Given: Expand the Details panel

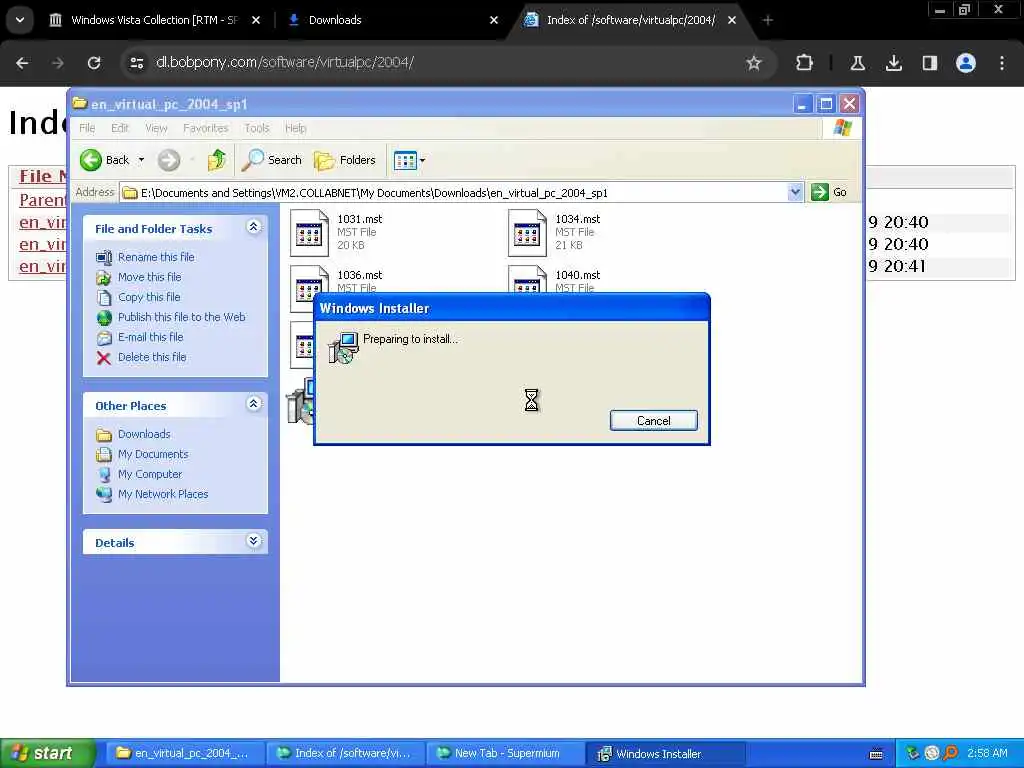Looking at the screenshot, I should pyautogui.click(x=253, y=541).
